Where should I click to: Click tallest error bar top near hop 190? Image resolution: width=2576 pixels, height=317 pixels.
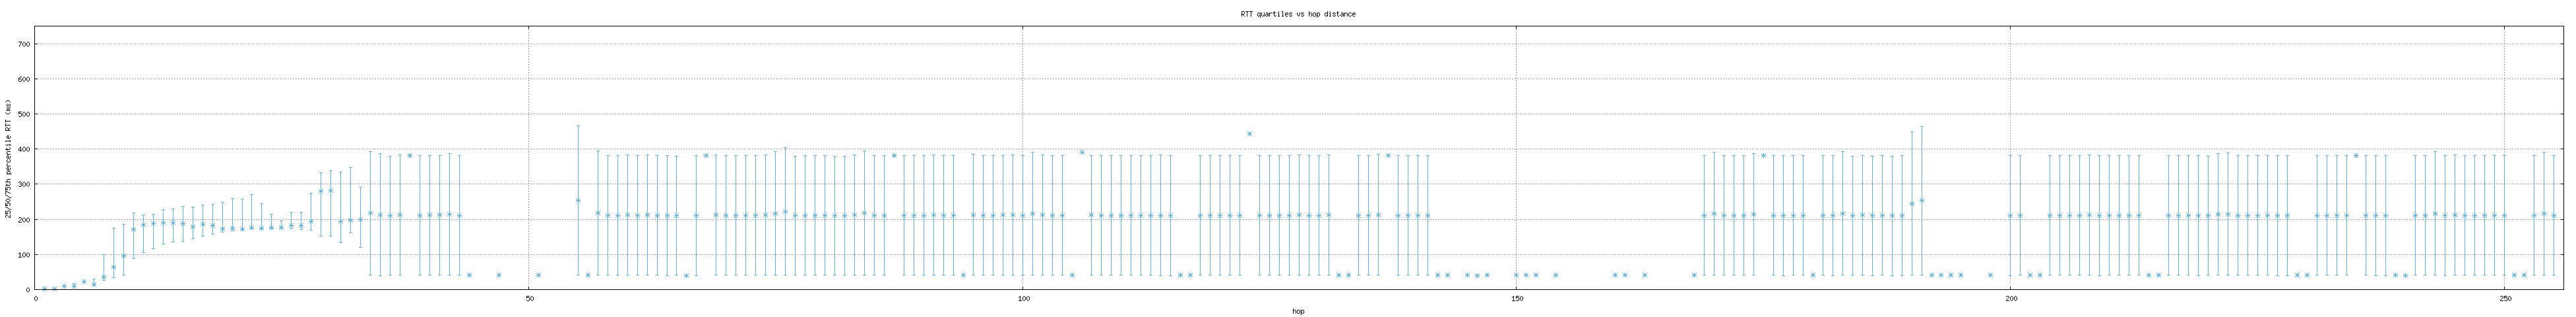pyautogui.click(x=1921, y=127)
